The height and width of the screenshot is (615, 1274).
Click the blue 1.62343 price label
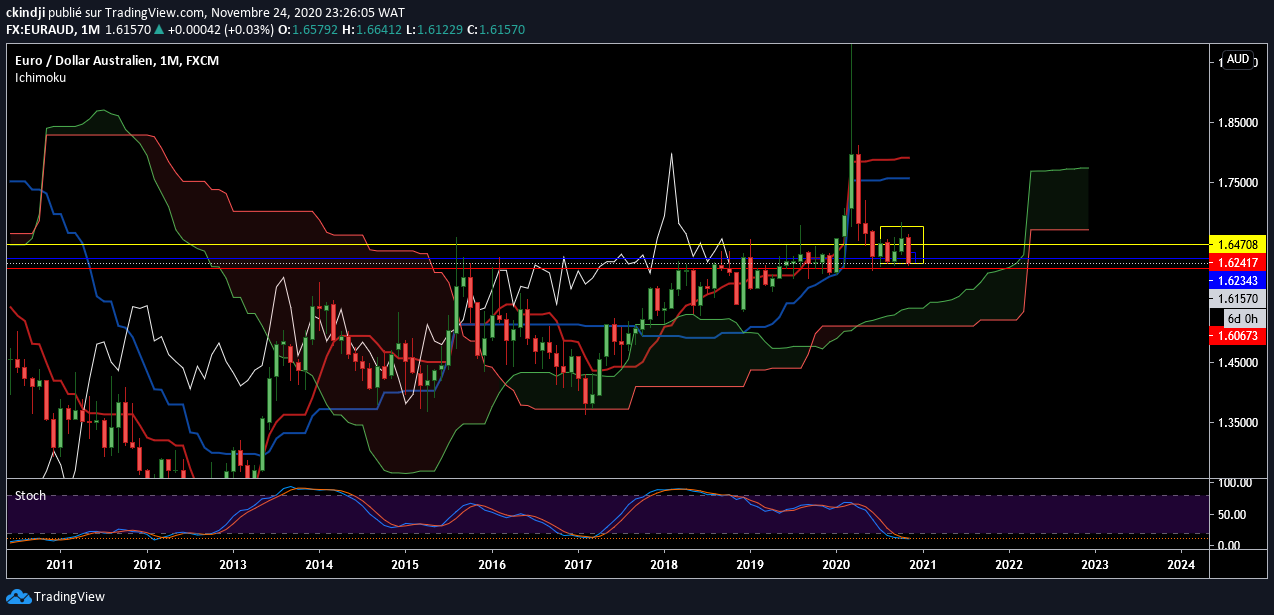[x=1238, y=280]
